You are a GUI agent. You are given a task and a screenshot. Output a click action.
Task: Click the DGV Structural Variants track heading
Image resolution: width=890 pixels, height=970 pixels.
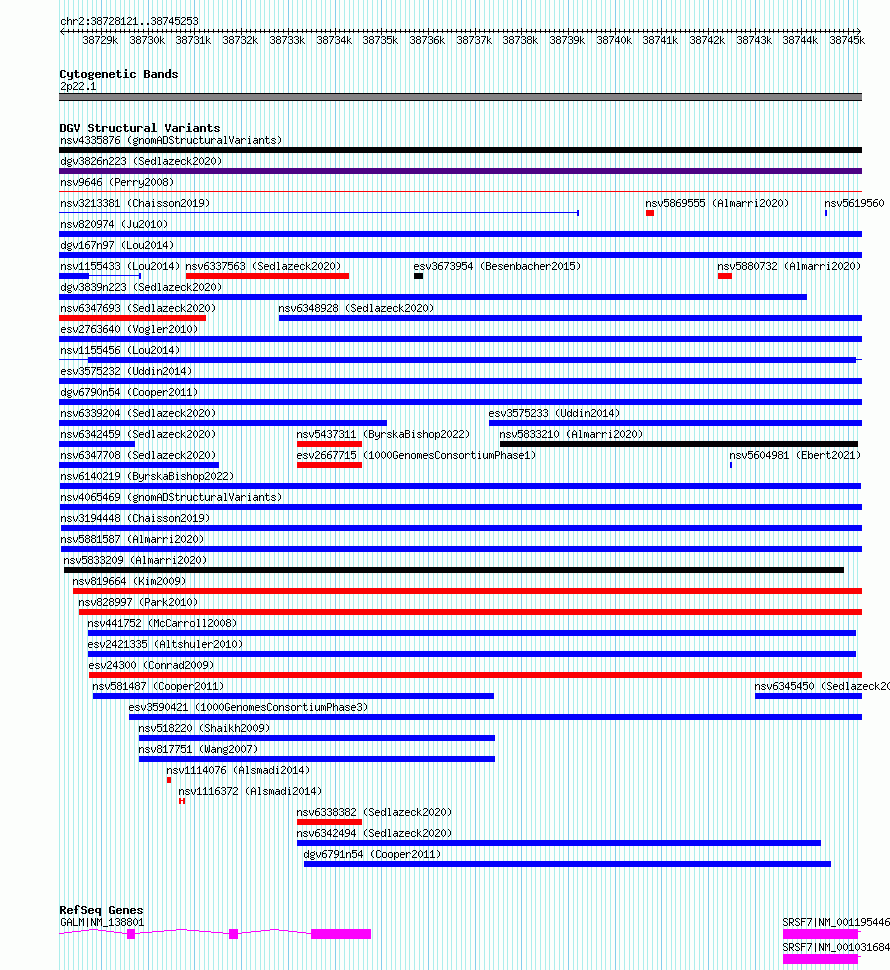coord(140,129)
